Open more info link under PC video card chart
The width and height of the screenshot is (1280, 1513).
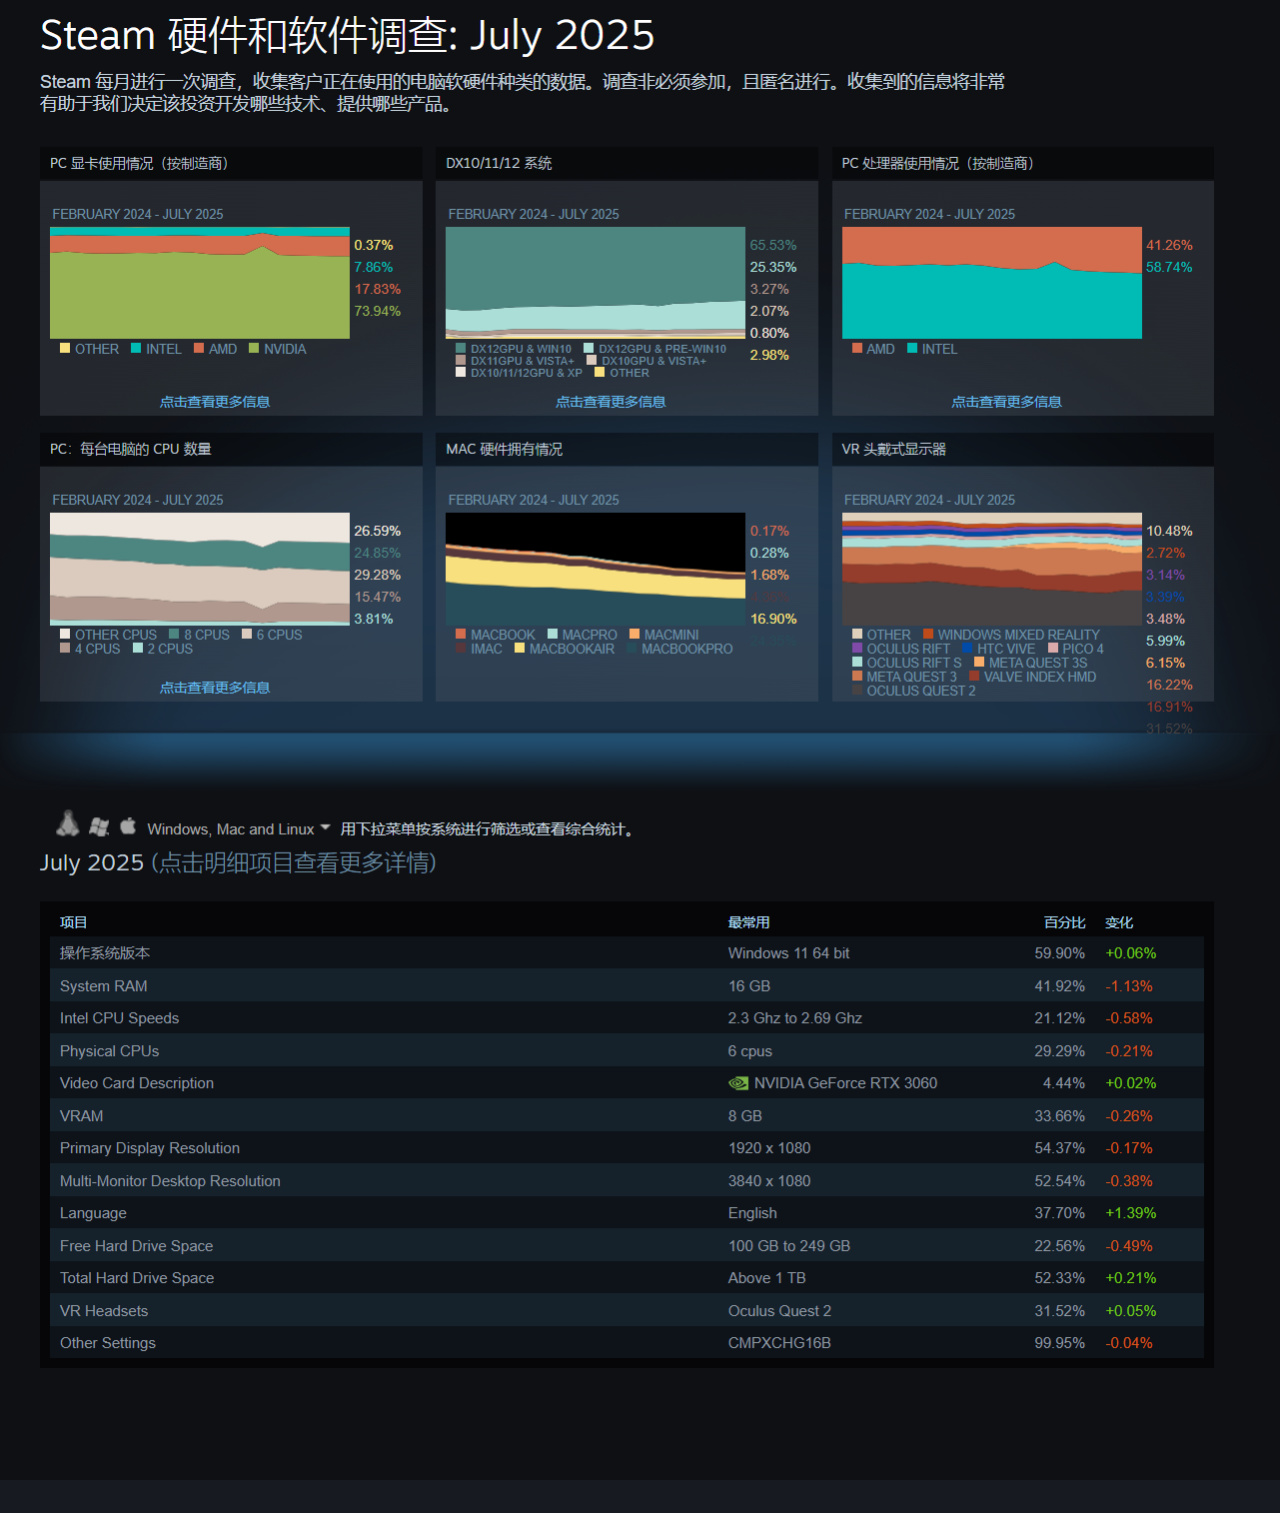(x=215, y=402)
